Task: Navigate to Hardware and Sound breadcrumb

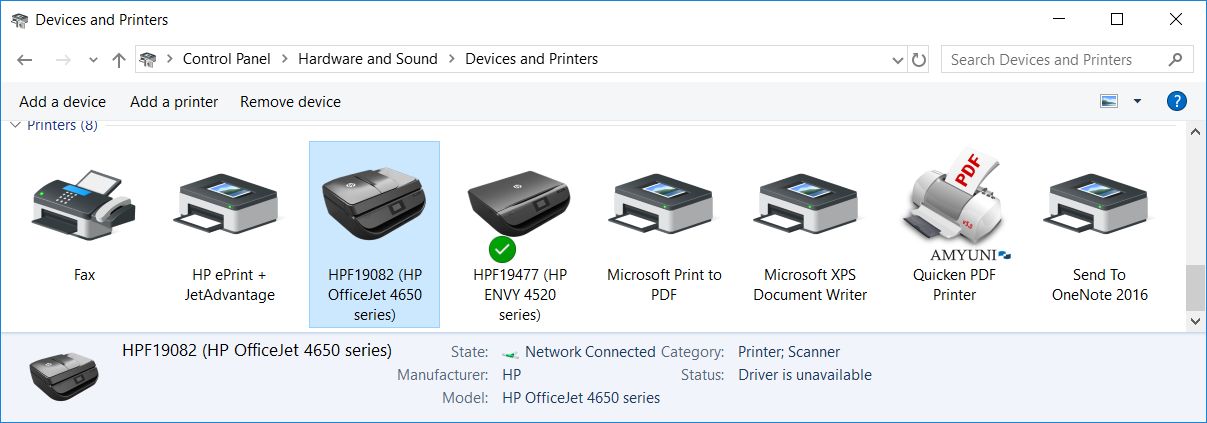Action: (368, 59)
